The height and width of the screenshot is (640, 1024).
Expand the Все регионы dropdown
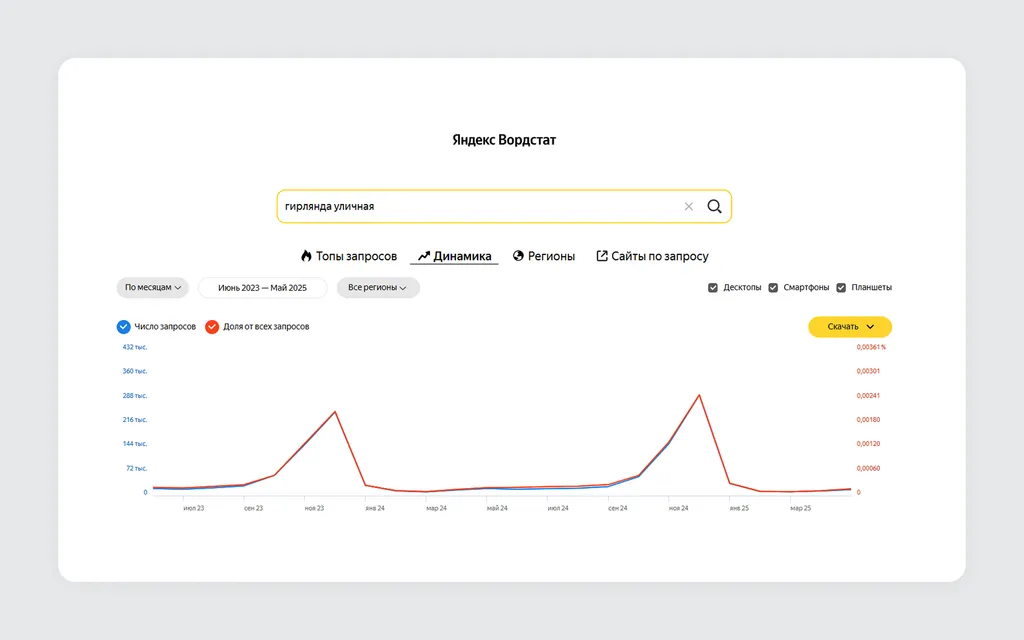tap(378, 287)
